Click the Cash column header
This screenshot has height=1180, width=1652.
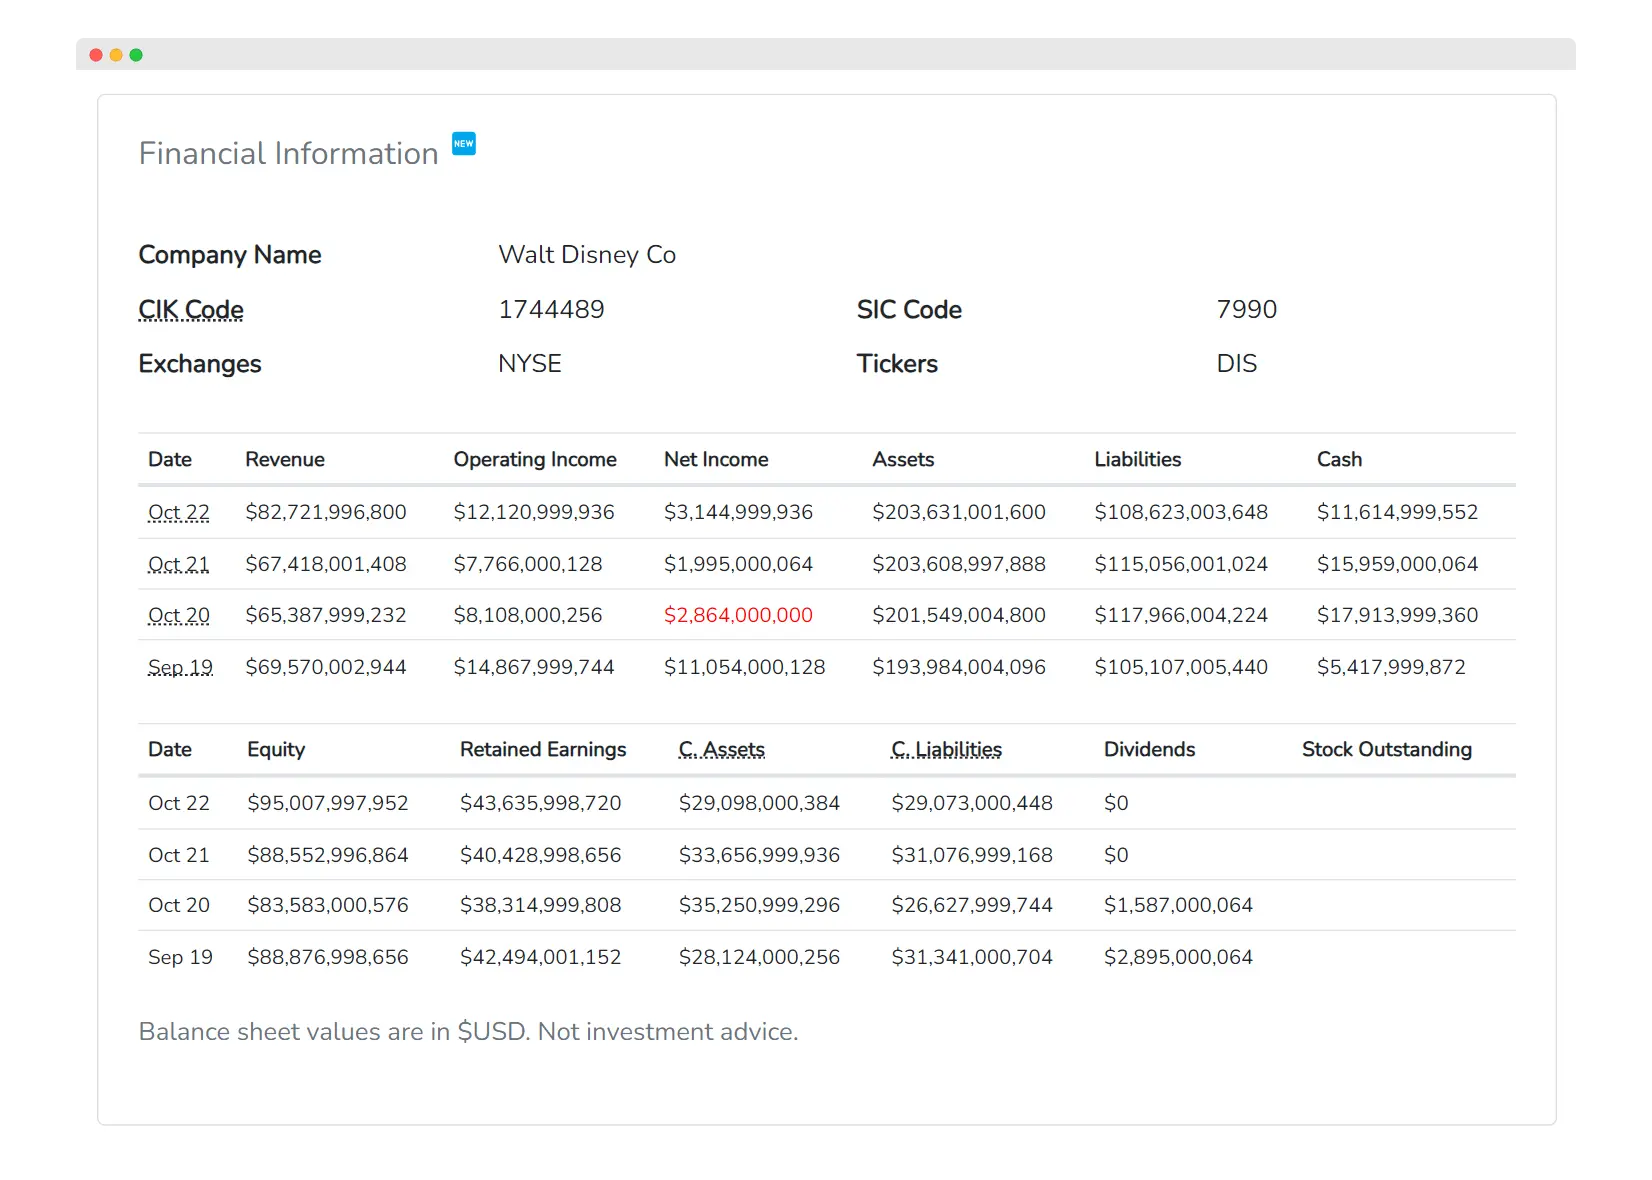1339,459
